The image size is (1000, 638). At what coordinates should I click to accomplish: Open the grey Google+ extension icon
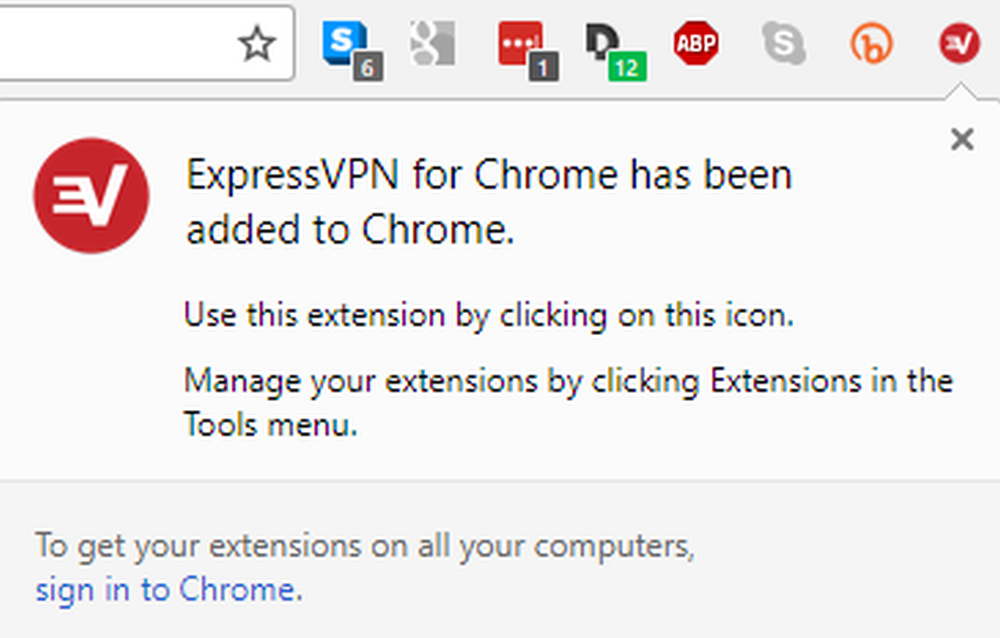click(432, 42)
